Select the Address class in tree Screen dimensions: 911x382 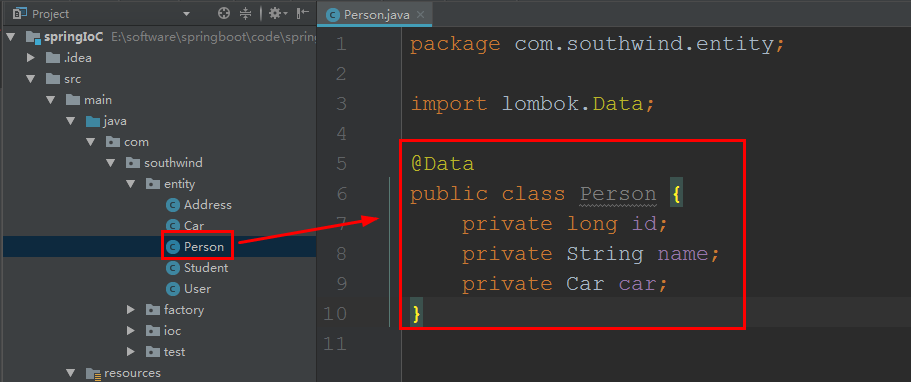(207, 205)
